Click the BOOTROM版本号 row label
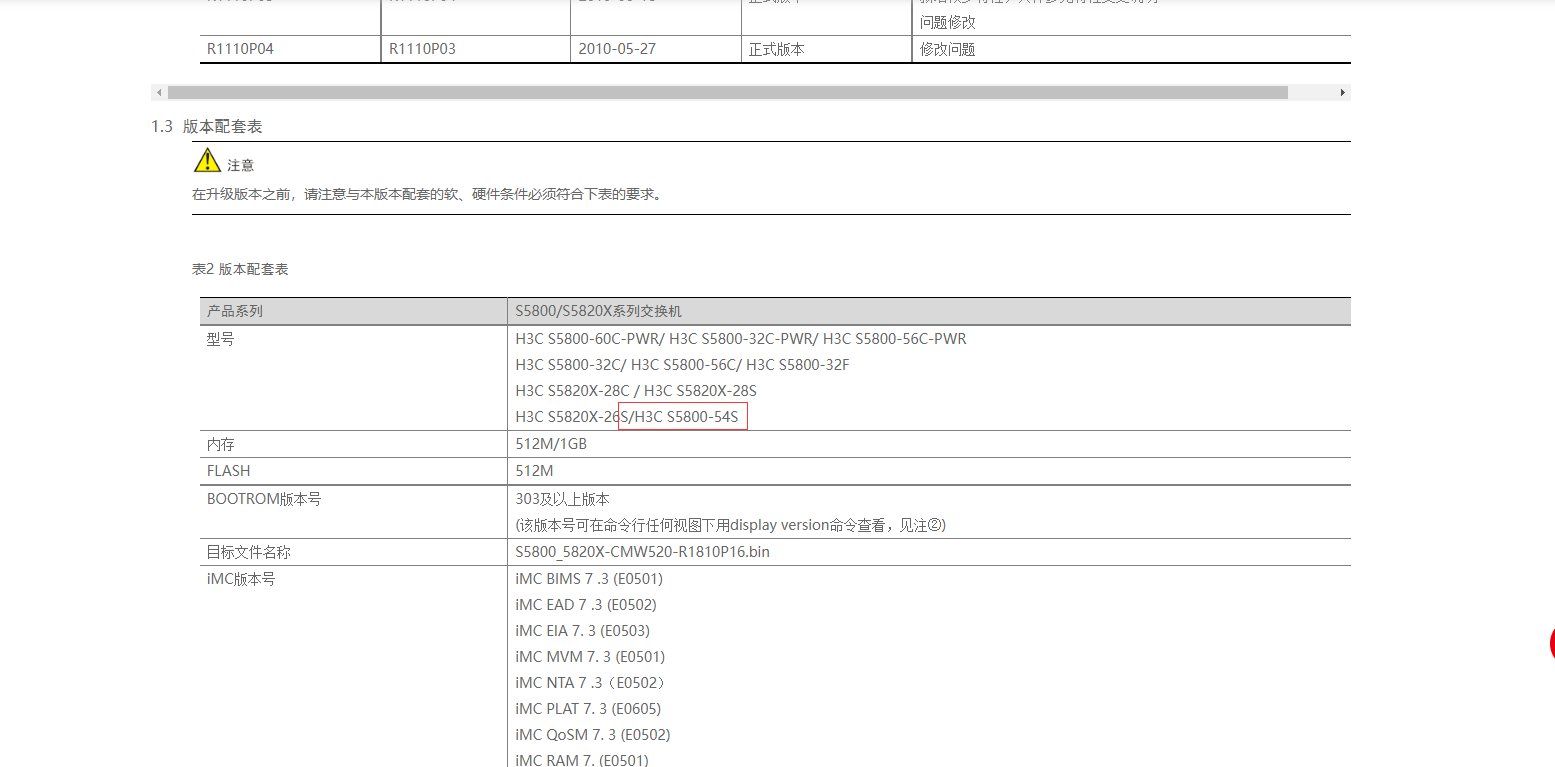Image resolution: width=1555 pixels, height=767 pixels. pos(264,498)
